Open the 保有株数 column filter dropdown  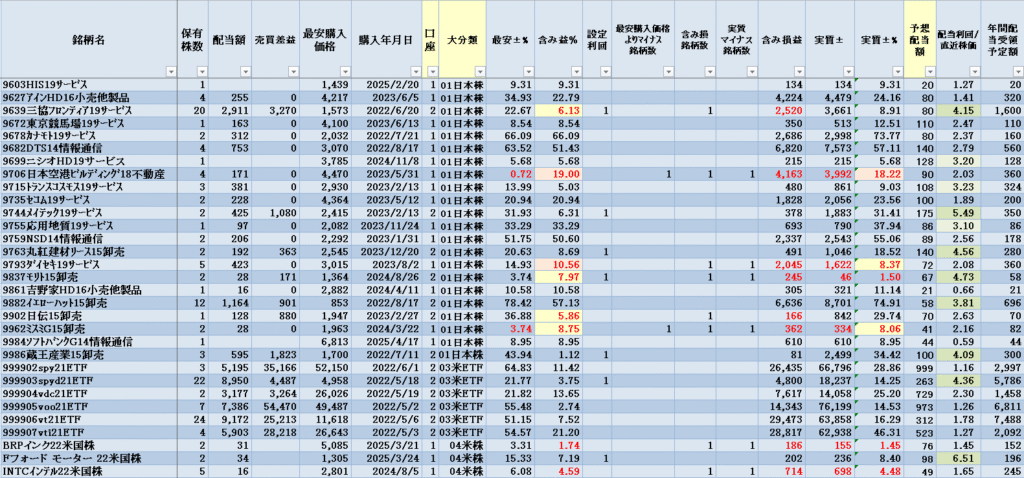click(x=202, y=72)
